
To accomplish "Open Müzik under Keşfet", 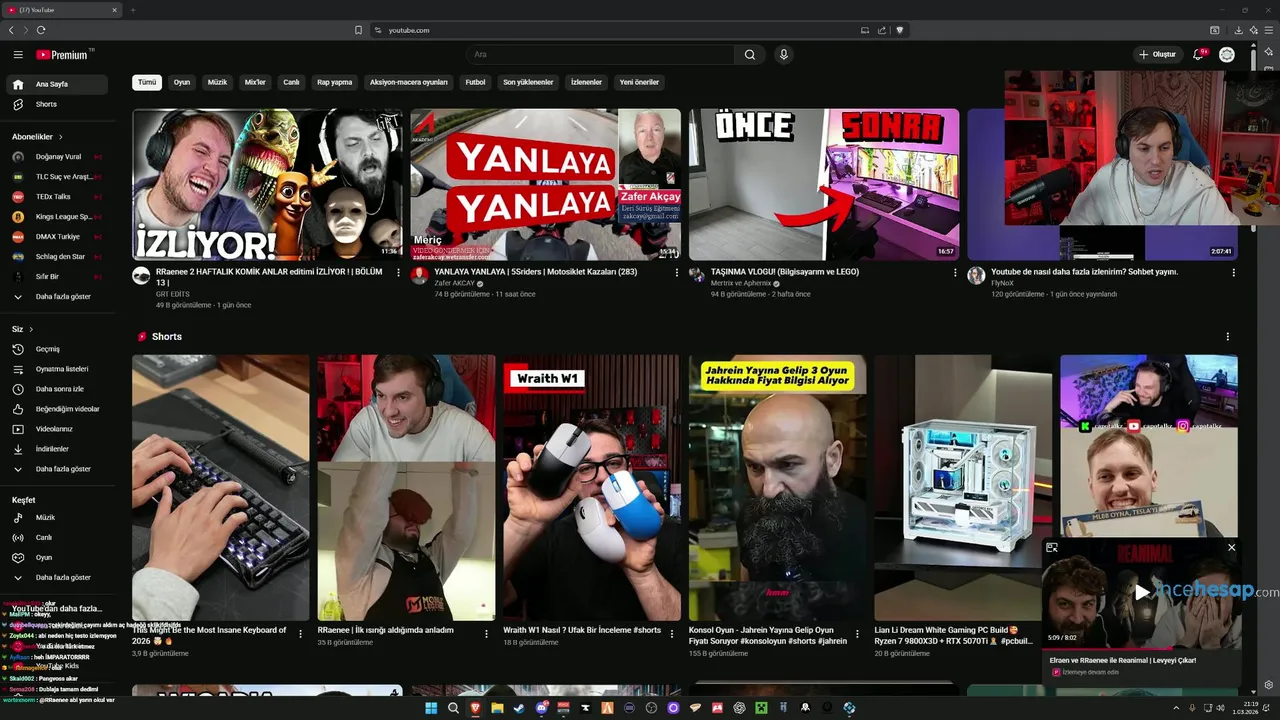I will (59, 518).
